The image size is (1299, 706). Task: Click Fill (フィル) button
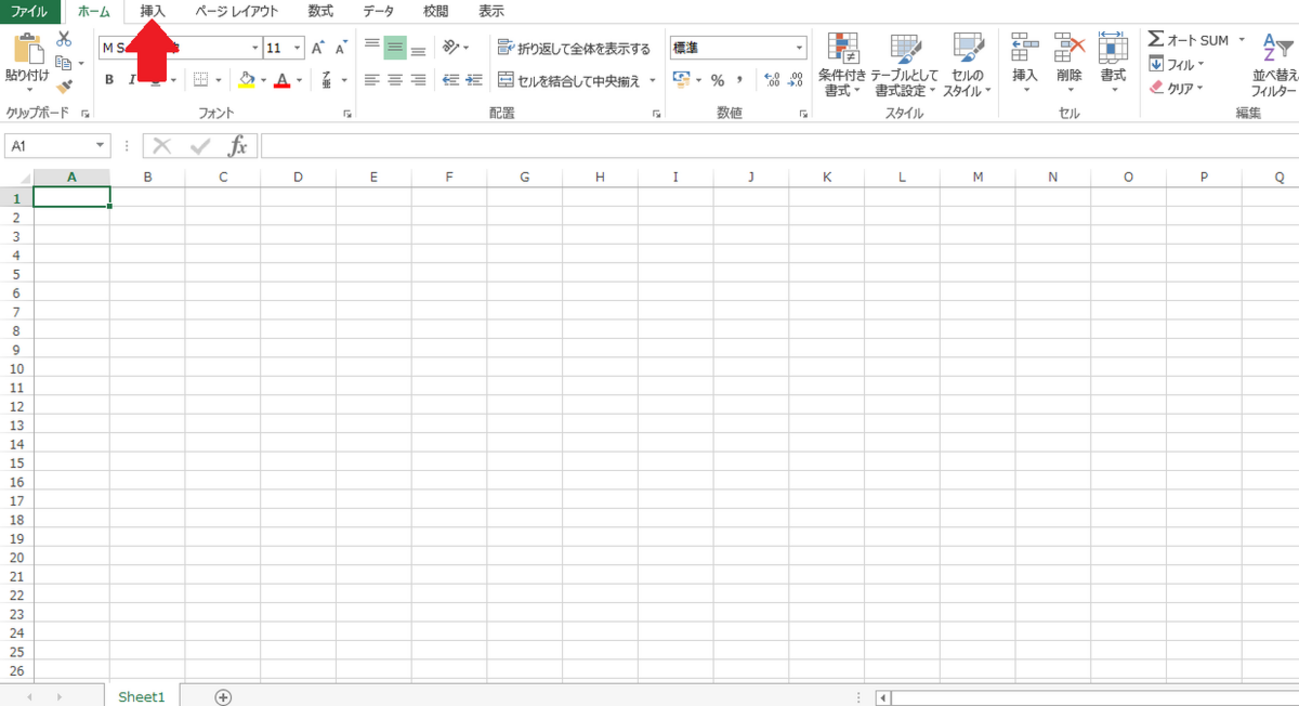[1176, 64]
